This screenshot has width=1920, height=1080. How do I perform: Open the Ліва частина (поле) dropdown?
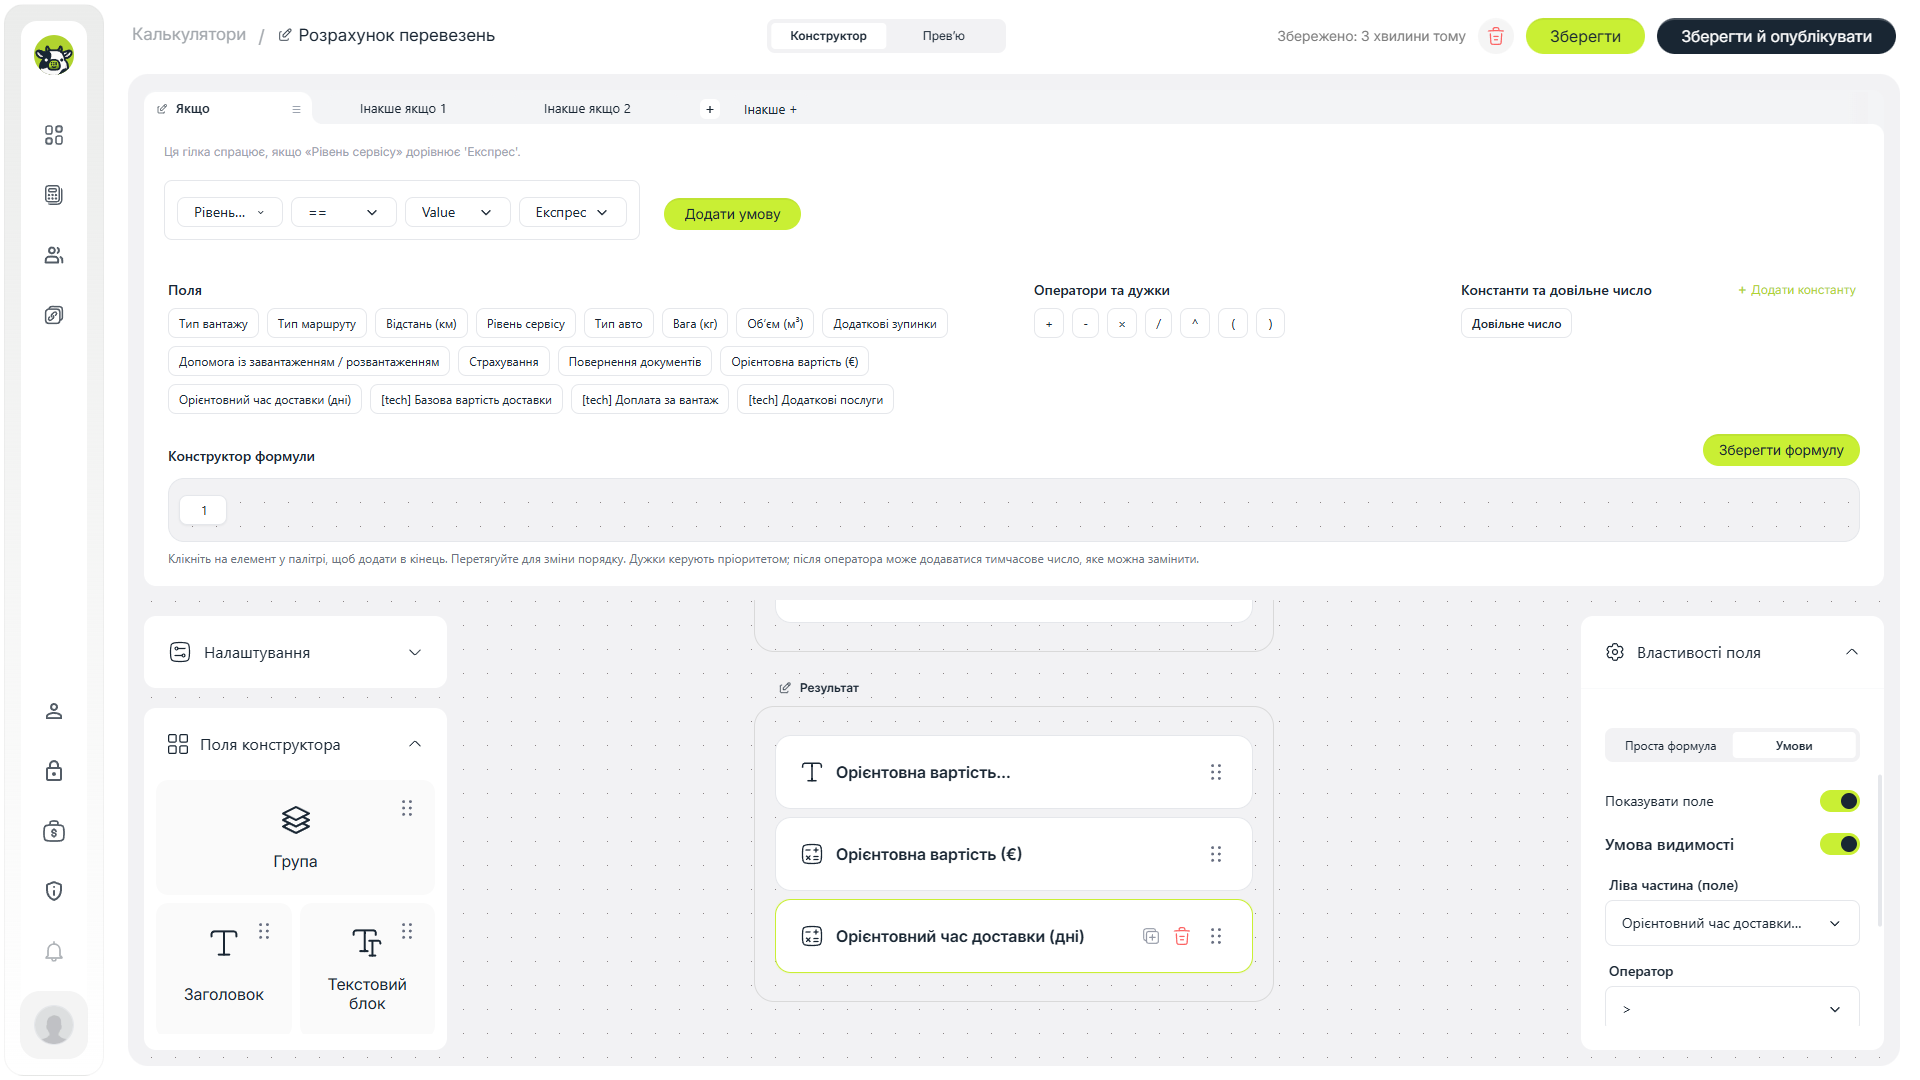[1732, 923]
